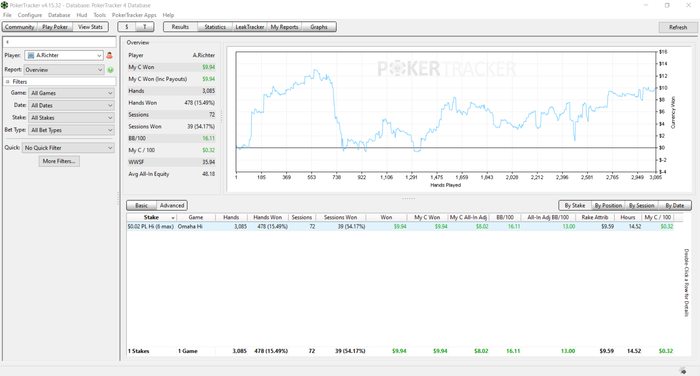Viewport: 700px width, 376px height.
Task: Open the Stake filter dropdown
Action: tap(71, 117)
